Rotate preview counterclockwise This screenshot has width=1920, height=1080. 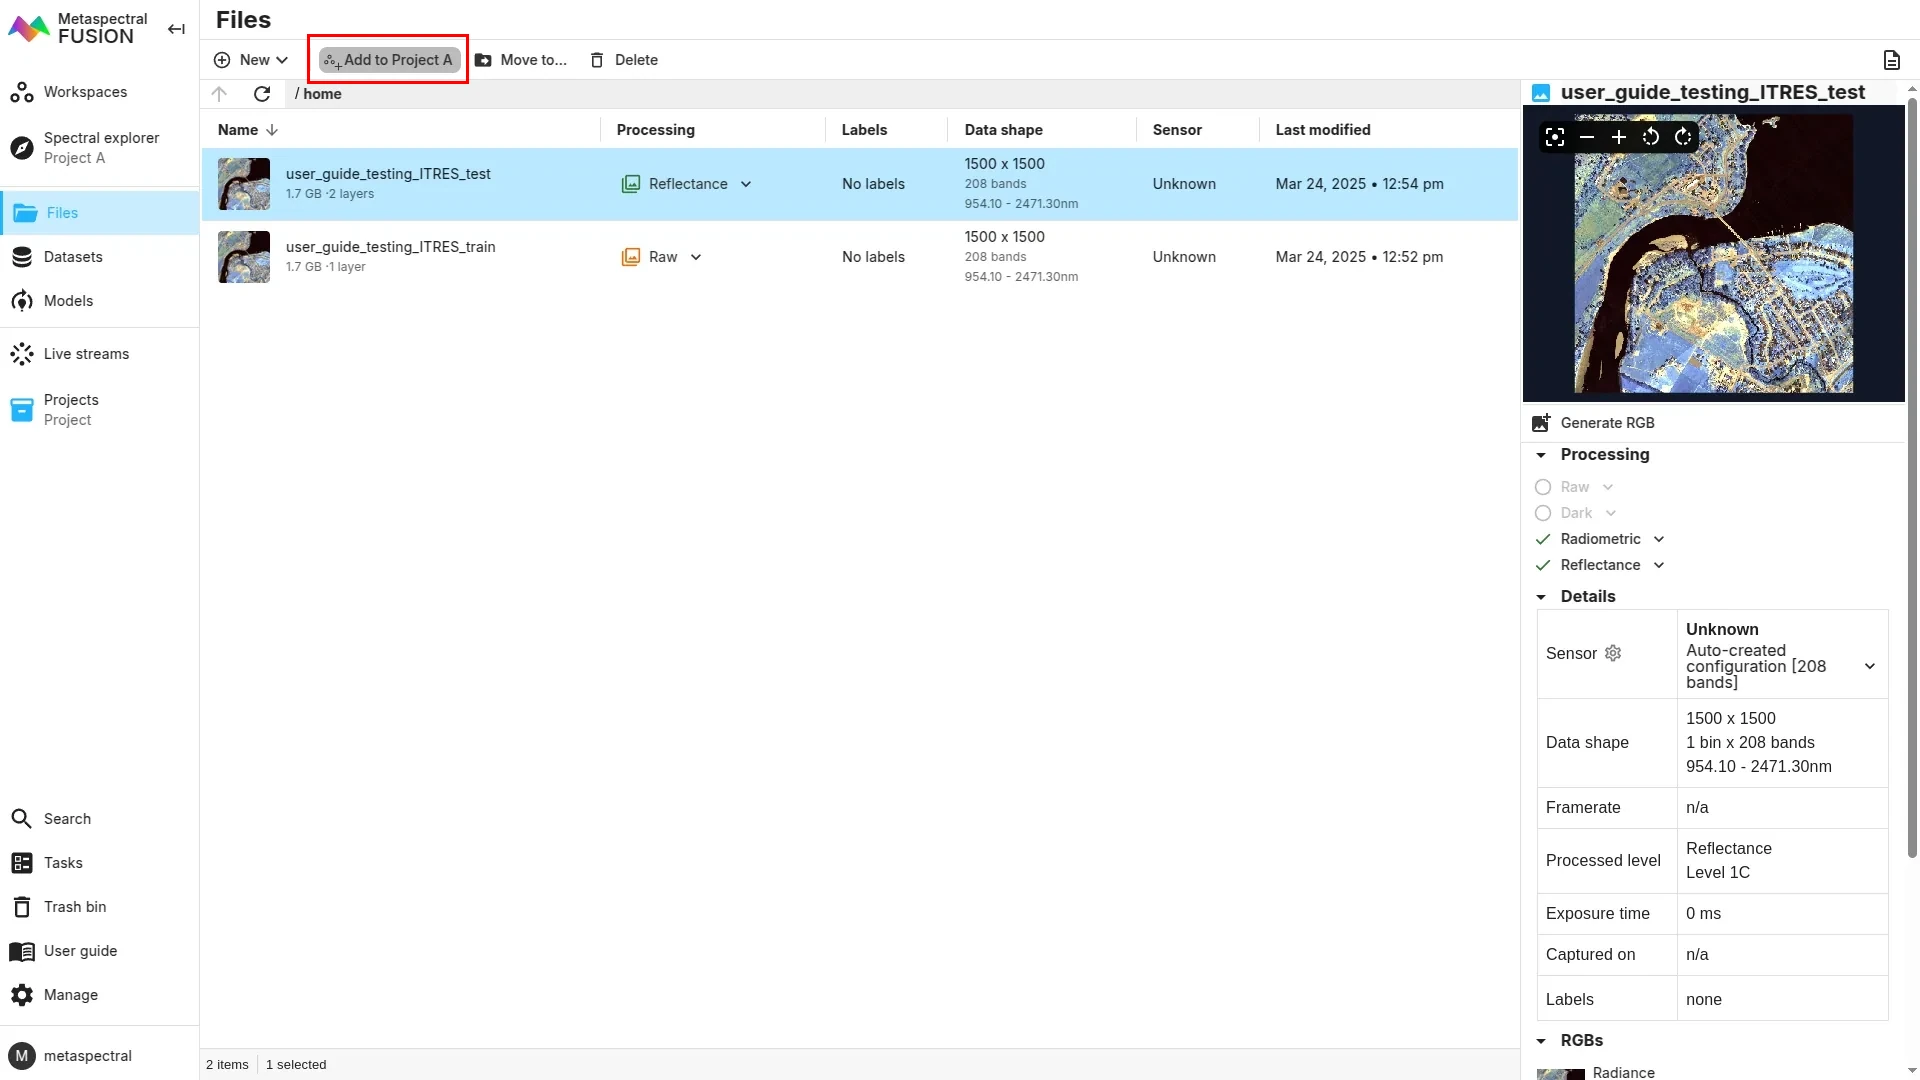[1650, 137]
